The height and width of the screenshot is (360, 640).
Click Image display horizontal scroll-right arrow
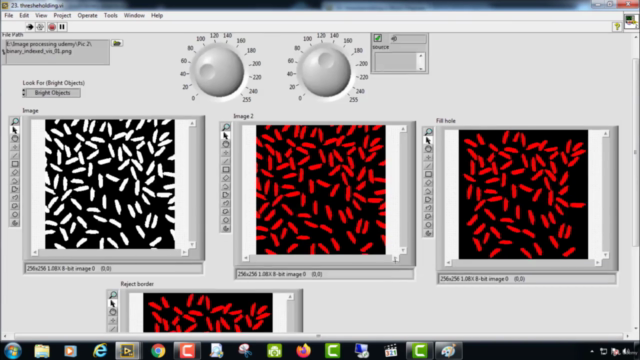click(184, 253)
